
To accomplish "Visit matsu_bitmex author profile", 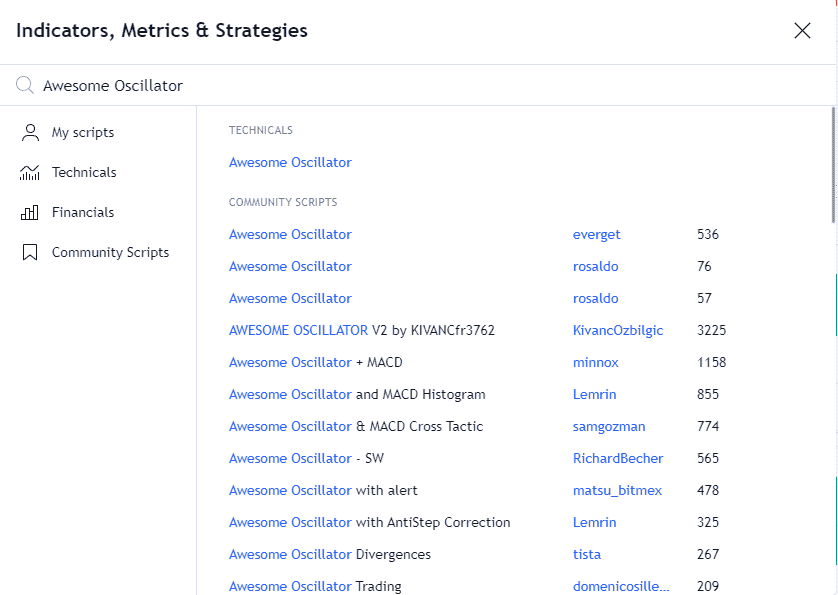I will [617, 491].
